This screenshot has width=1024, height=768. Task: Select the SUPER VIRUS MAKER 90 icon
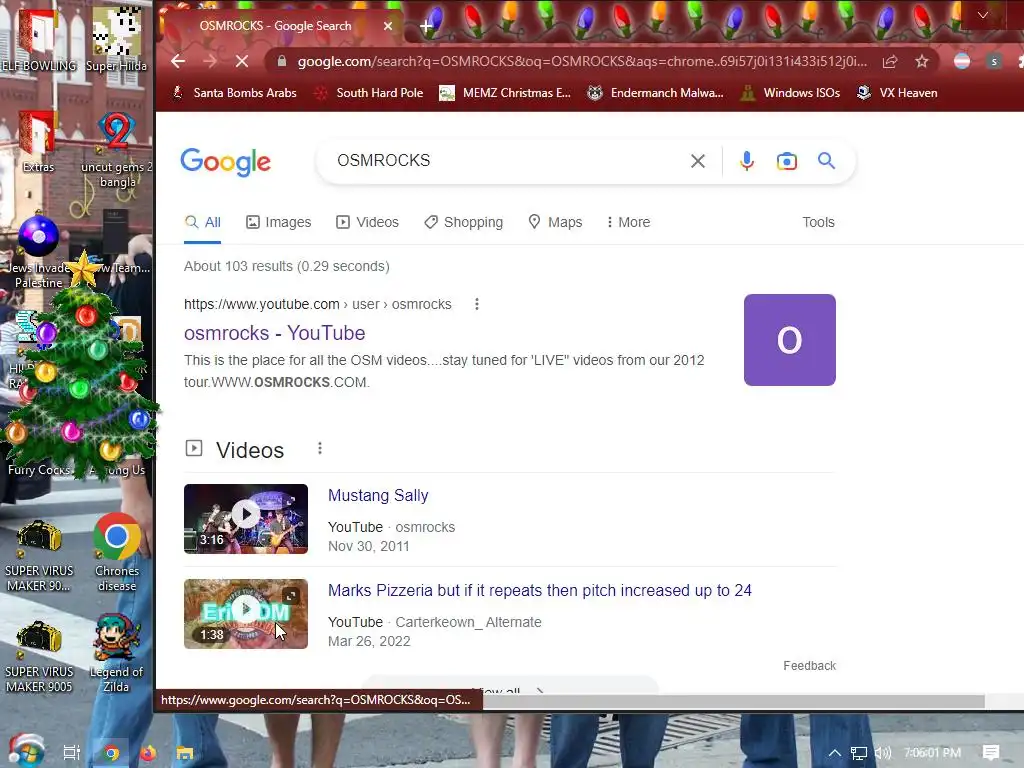point(39,555)
